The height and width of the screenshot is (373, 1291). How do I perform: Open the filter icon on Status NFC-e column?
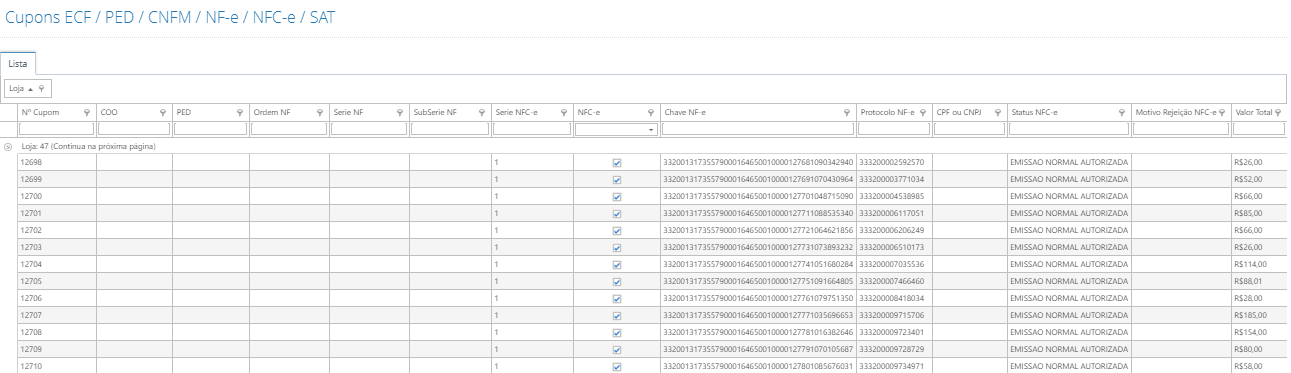pos(1122,113)
